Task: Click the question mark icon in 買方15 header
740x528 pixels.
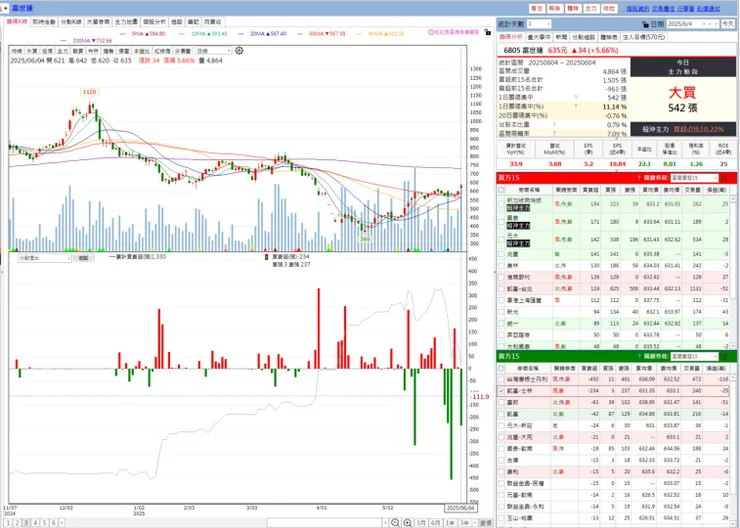Action: pos(639,178)
